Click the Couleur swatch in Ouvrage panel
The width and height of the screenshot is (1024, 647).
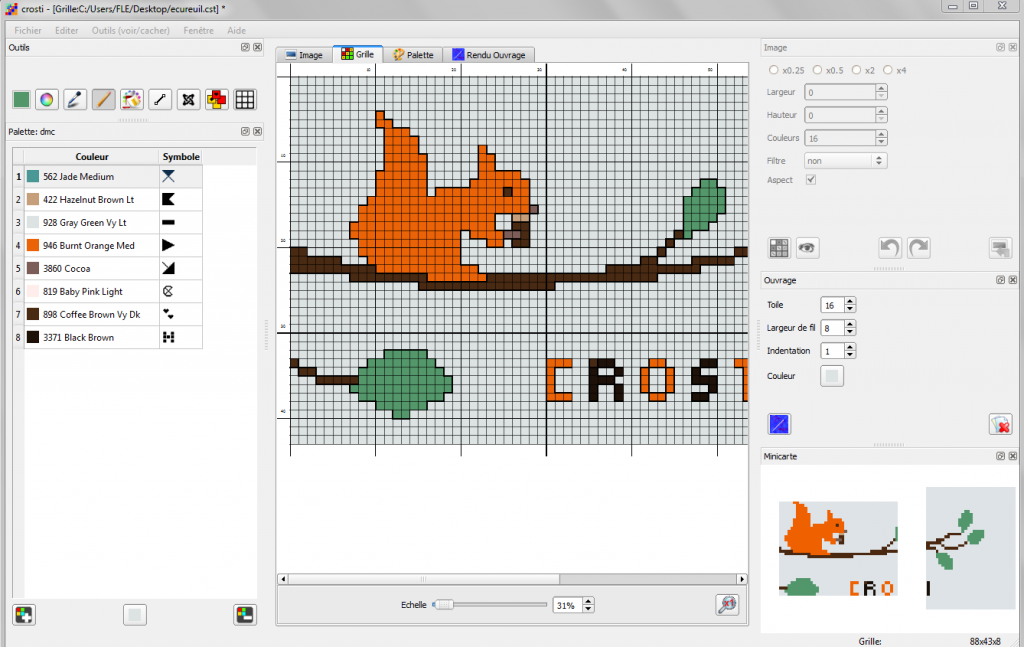[x=832, y=376]
